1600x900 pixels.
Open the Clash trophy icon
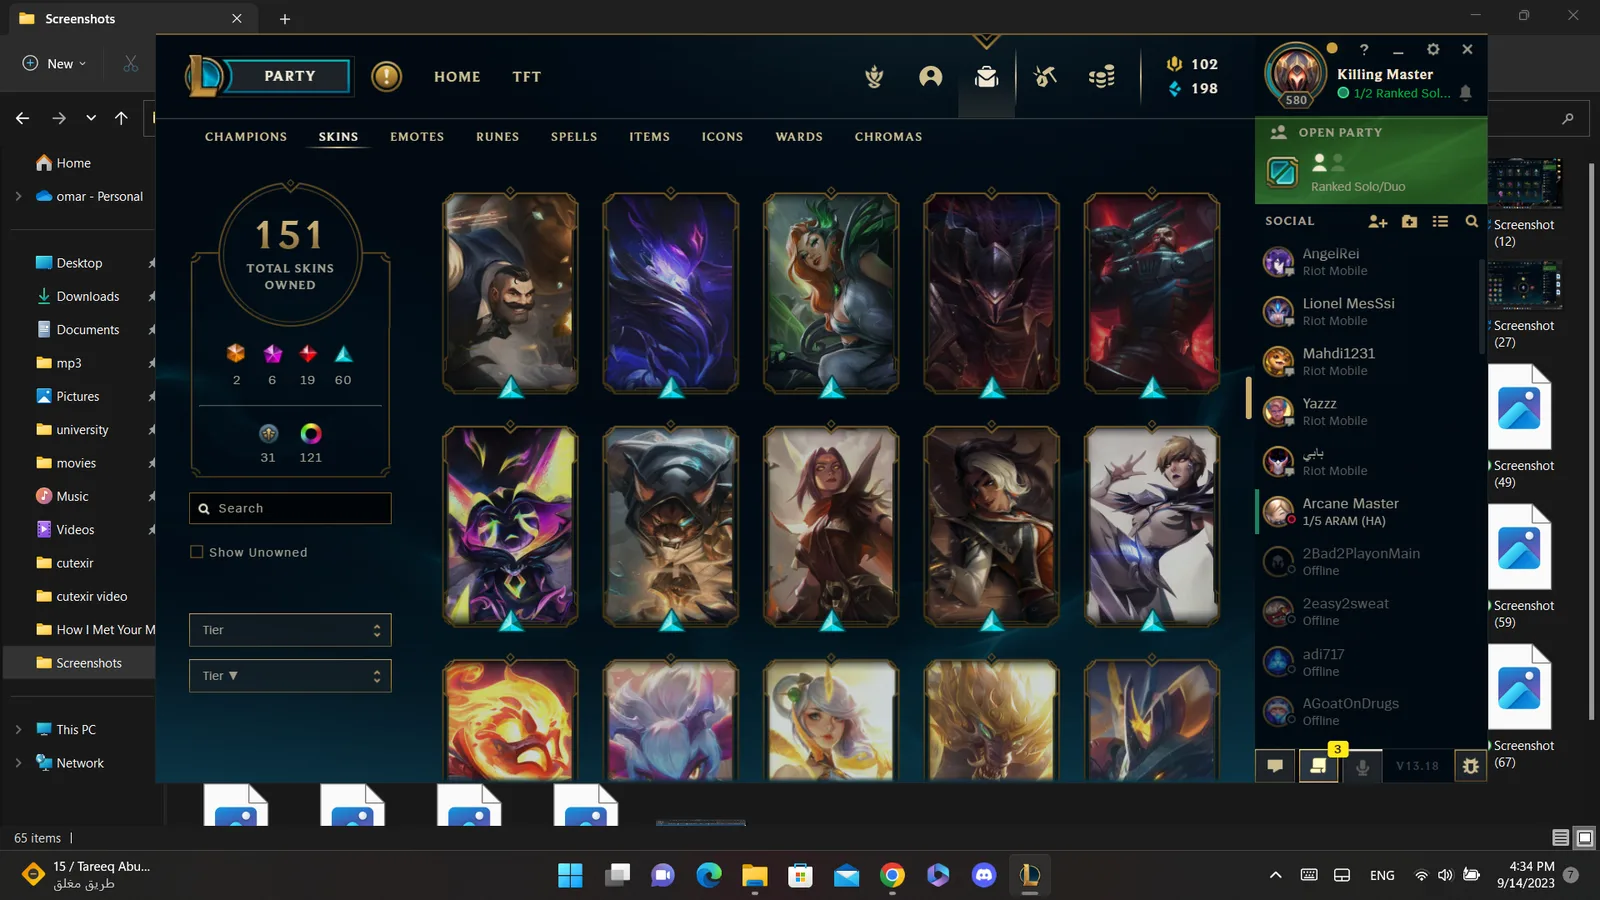(874, 76)
